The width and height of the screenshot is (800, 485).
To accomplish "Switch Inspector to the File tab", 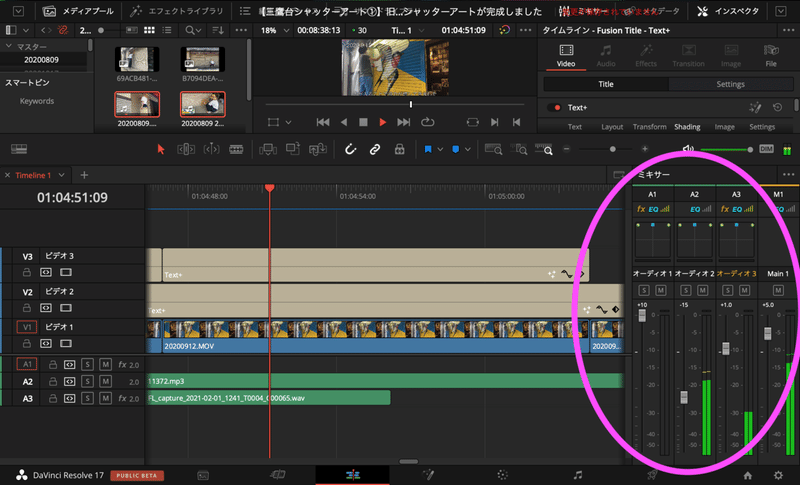I will pos(771,56).
